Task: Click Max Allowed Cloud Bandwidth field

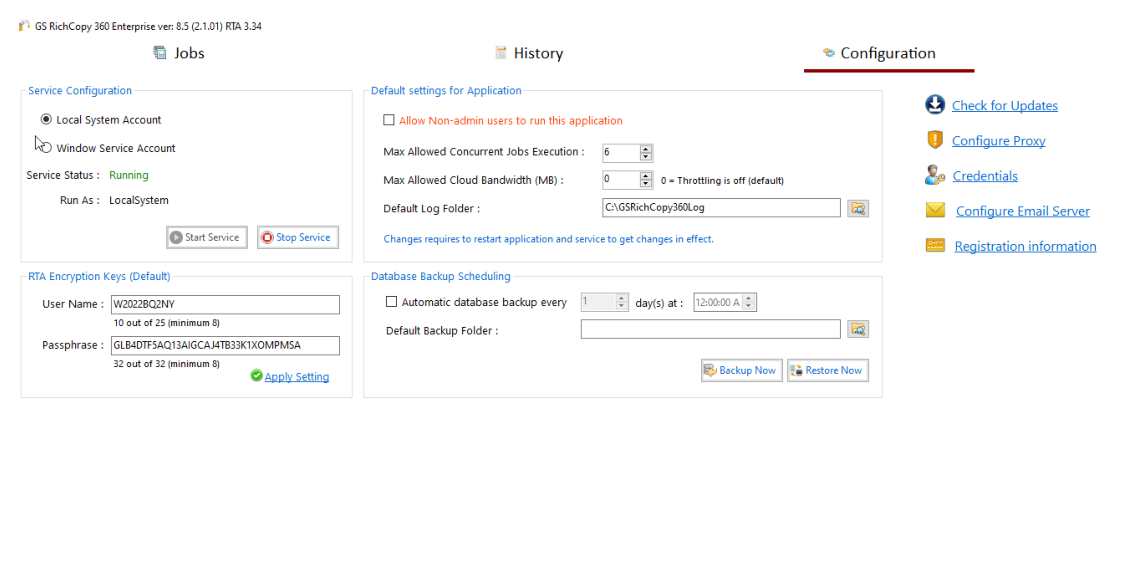Action: (x=620, y=179)
